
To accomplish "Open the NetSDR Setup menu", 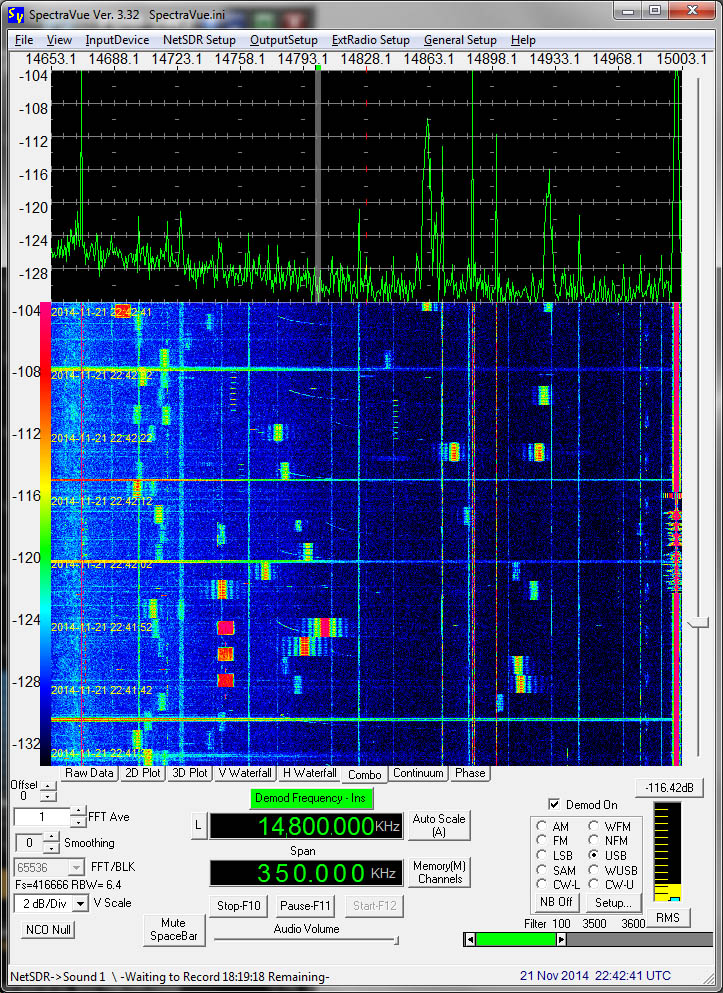I will (199, 40).
